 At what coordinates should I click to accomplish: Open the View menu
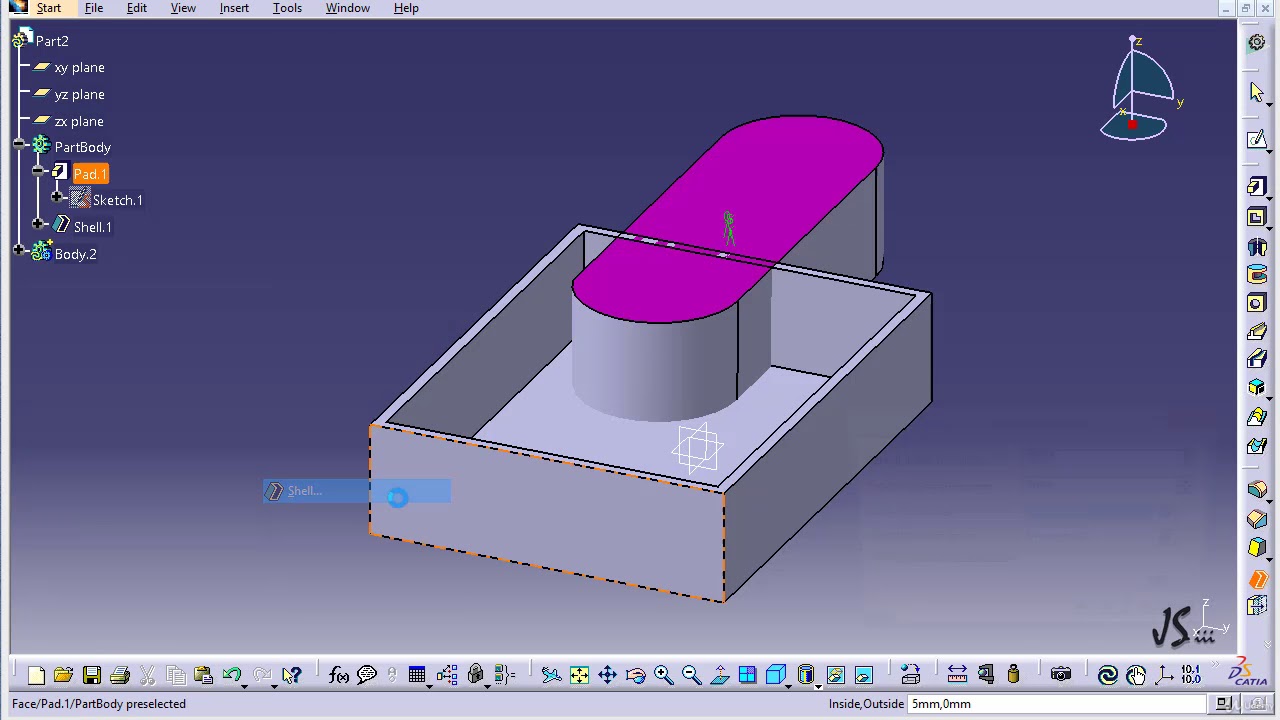[x=183, y=8]
